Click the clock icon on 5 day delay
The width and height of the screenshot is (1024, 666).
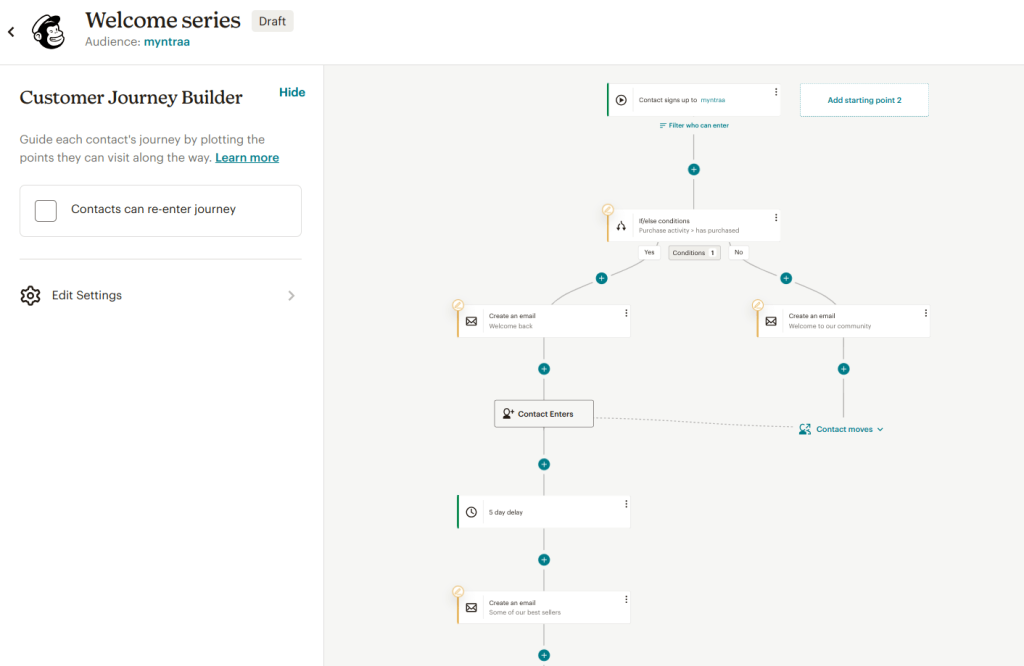click(472, 513)
